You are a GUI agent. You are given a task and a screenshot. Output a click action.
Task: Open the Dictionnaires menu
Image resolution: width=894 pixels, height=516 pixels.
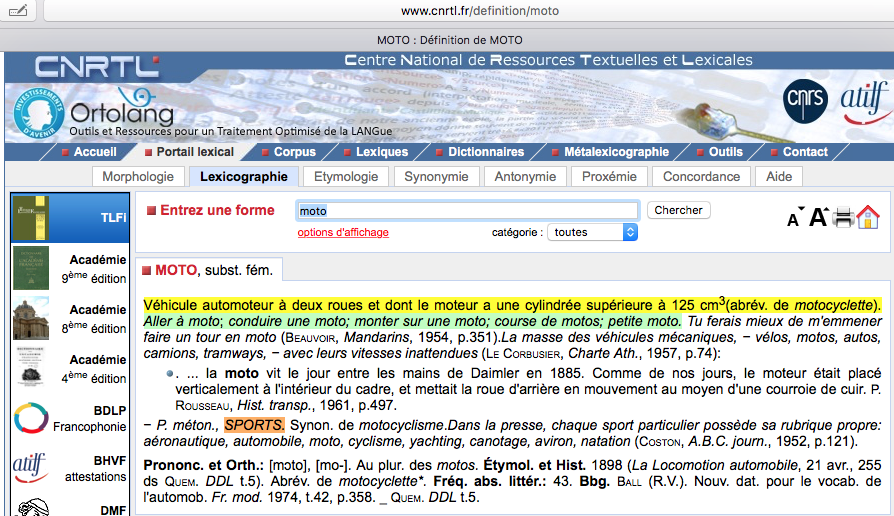(x=480, y=152)
